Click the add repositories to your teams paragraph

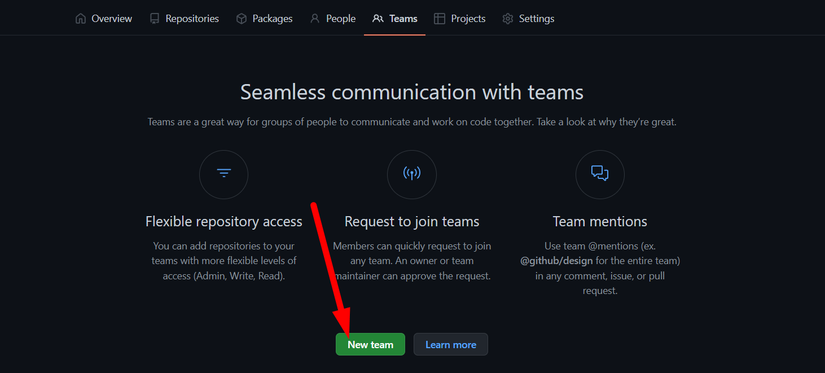[224, 261]
